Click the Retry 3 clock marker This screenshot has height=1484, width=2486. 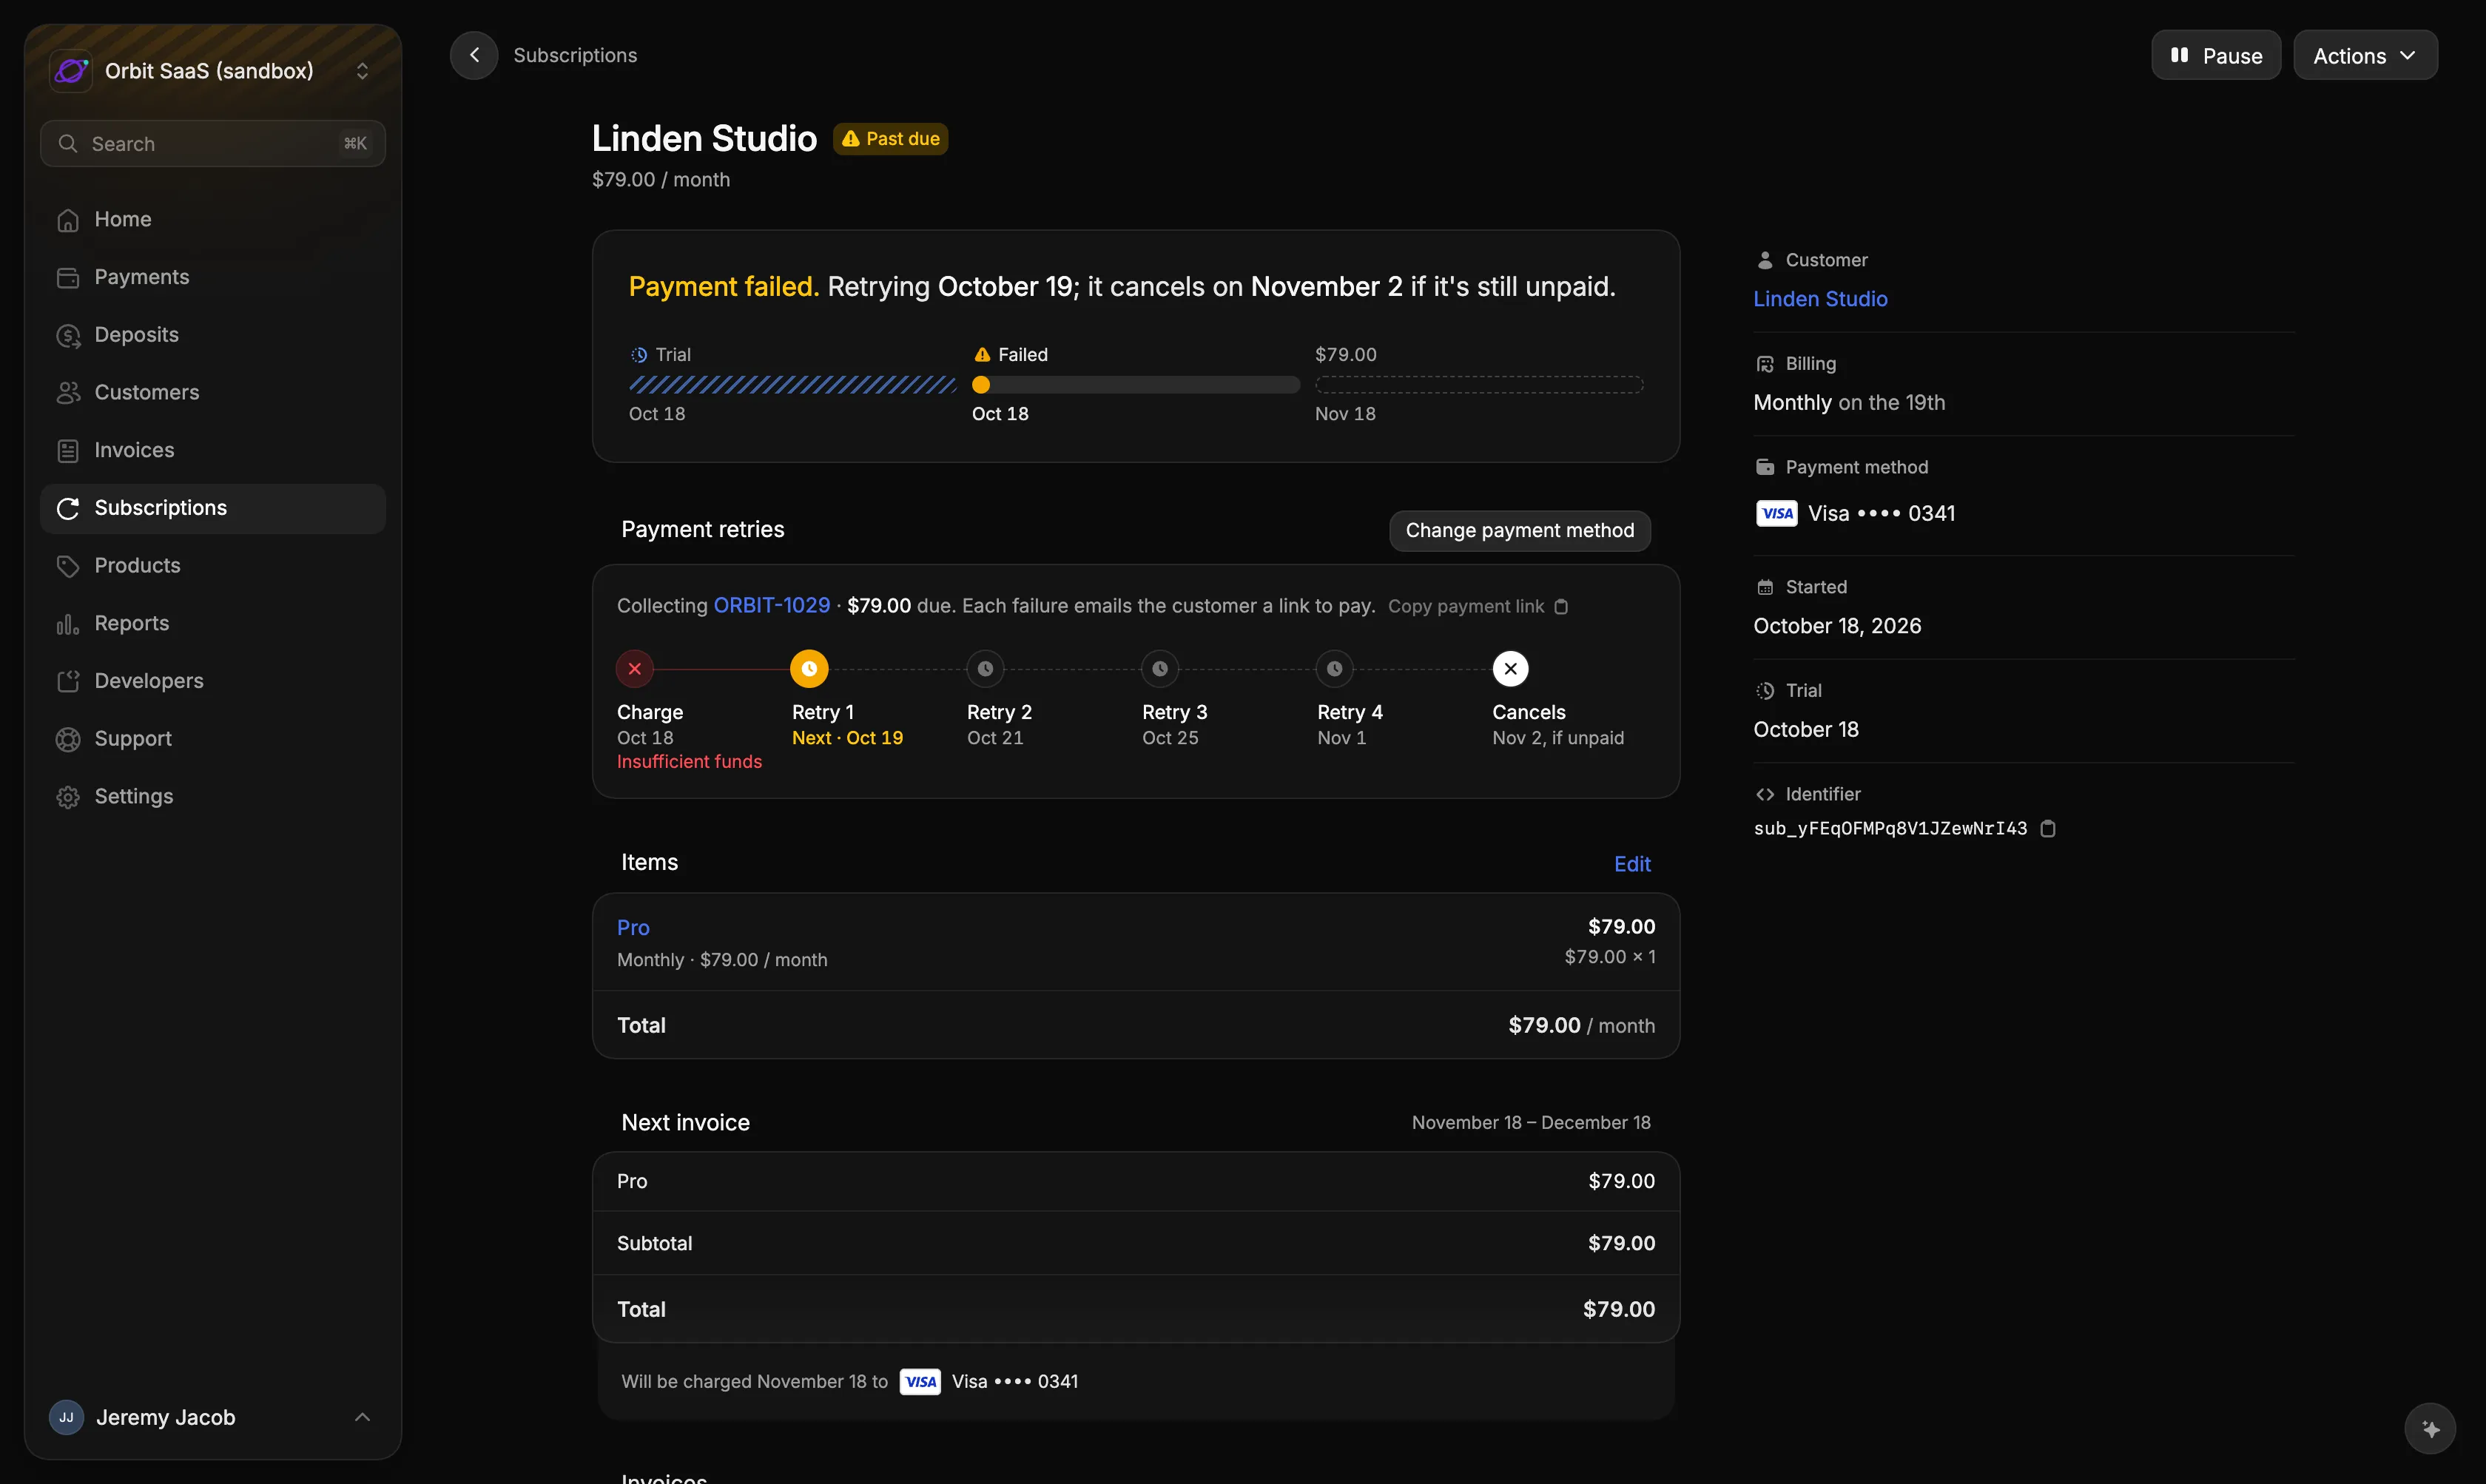[1160, 669]
